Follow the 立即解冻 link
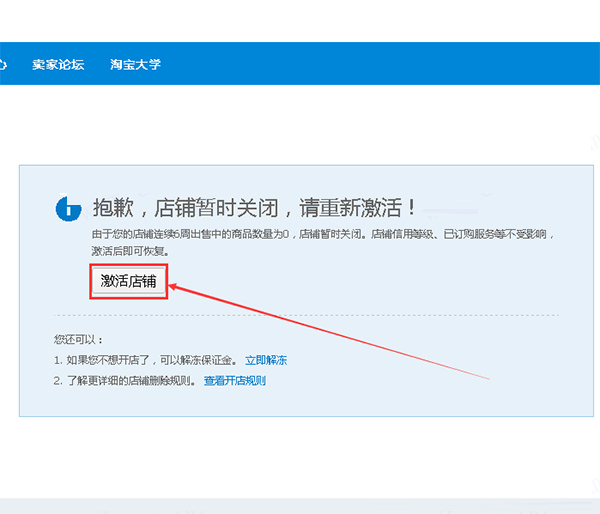600x514 pixels. click(266, 360)
